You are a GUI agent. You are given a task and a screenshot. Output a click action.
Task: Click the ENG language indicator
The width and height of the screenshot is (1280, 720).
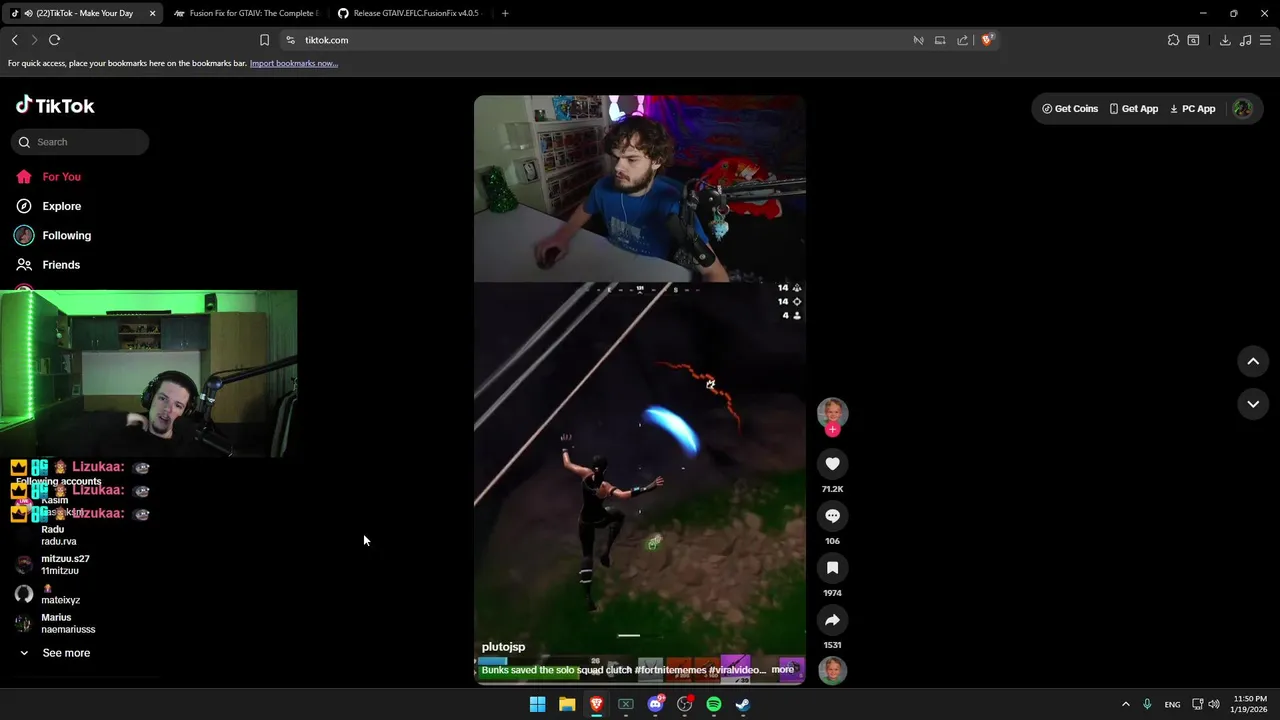(1172, 704)
